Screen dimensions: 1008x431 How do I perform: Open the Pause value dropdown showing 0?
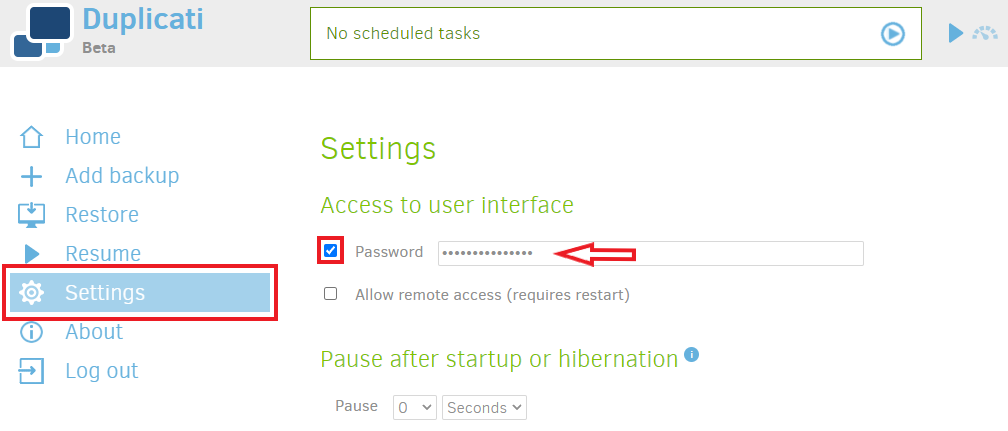(415, 407)
